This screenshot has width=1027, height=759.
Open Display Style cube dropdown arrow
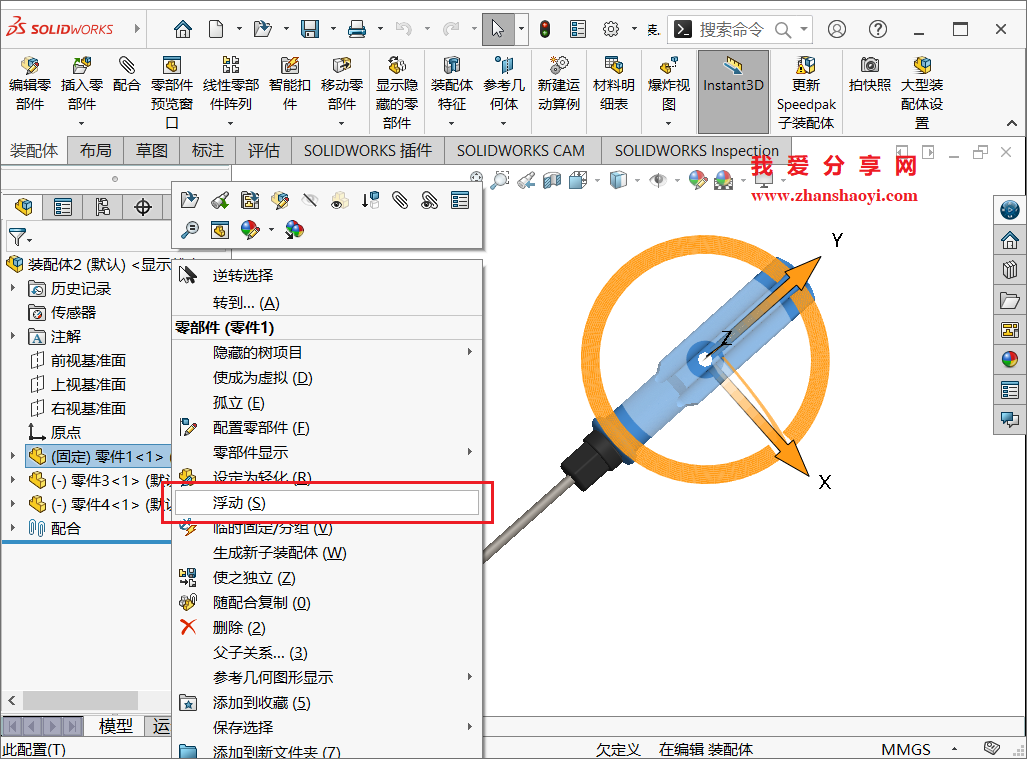pyautogui.click(x=637, y=180)
